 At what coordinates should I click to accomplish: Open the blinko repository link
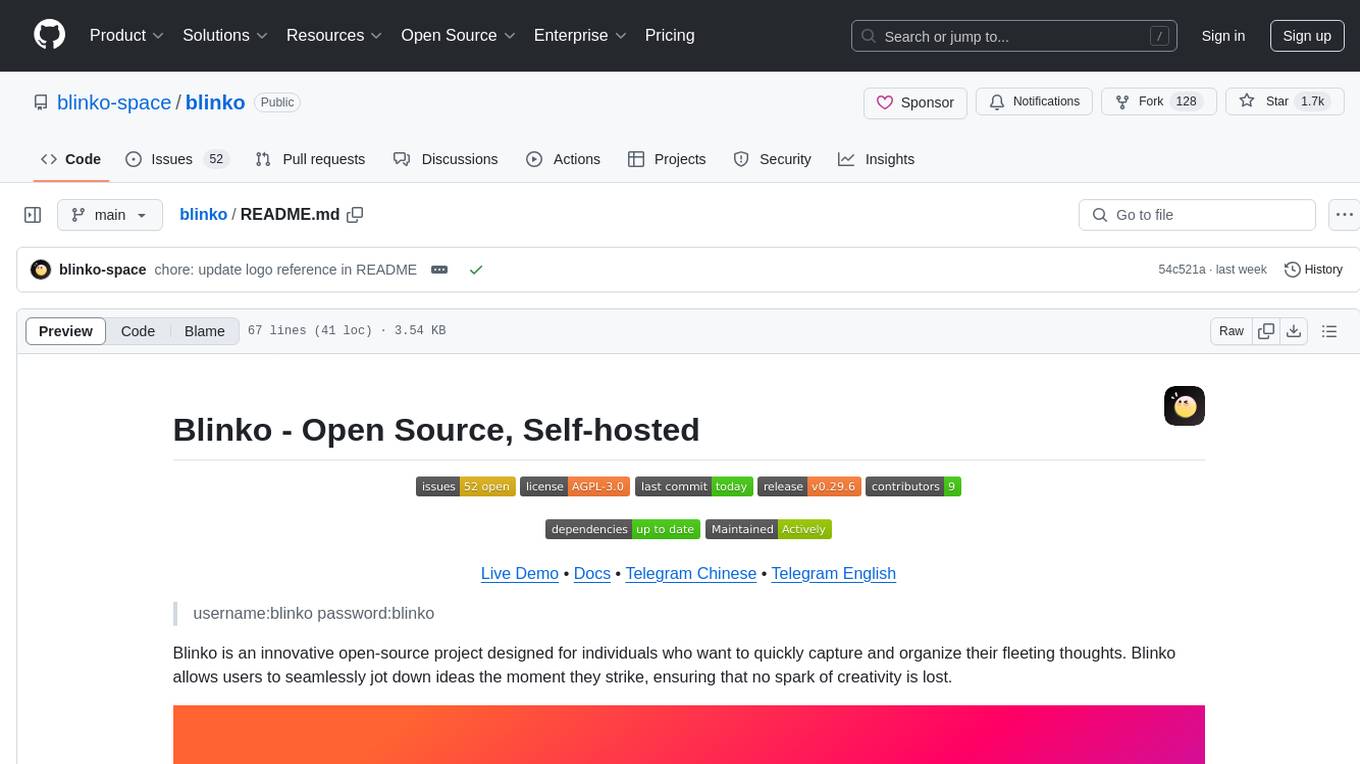215,102
